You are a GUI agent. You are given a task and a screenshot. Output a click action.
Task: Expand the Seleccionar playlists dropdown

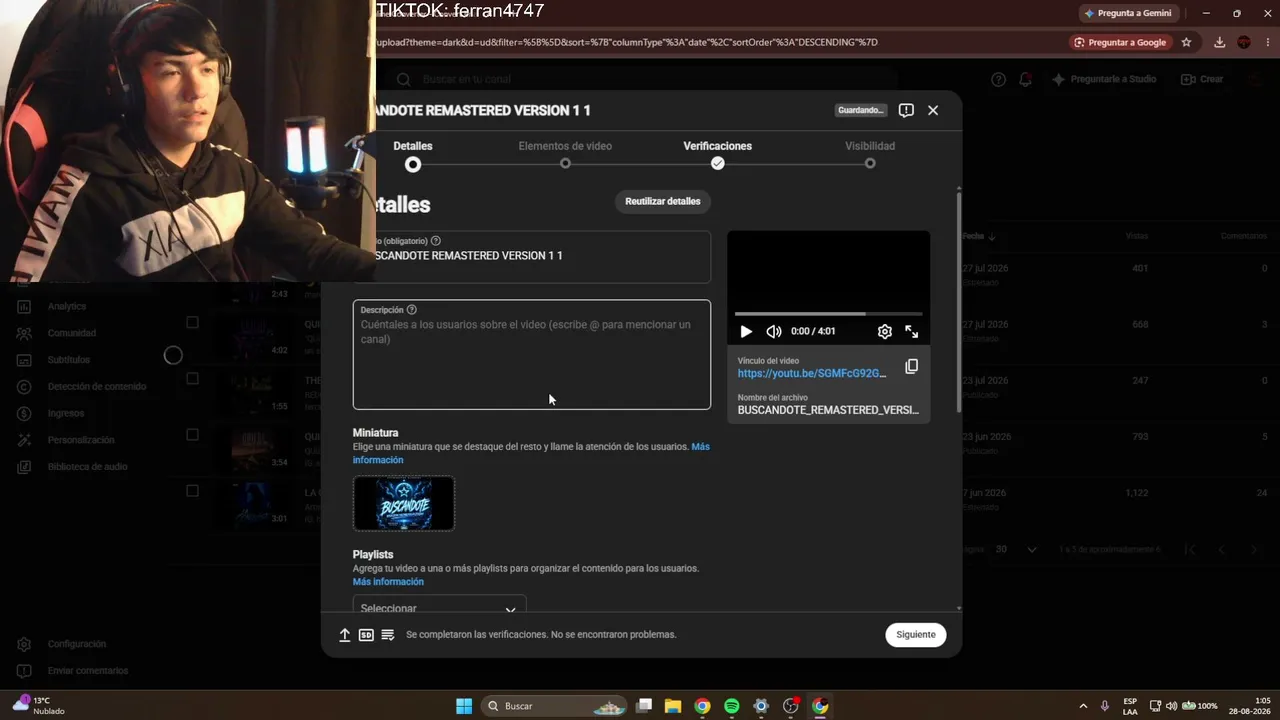(x=439, y=606)
